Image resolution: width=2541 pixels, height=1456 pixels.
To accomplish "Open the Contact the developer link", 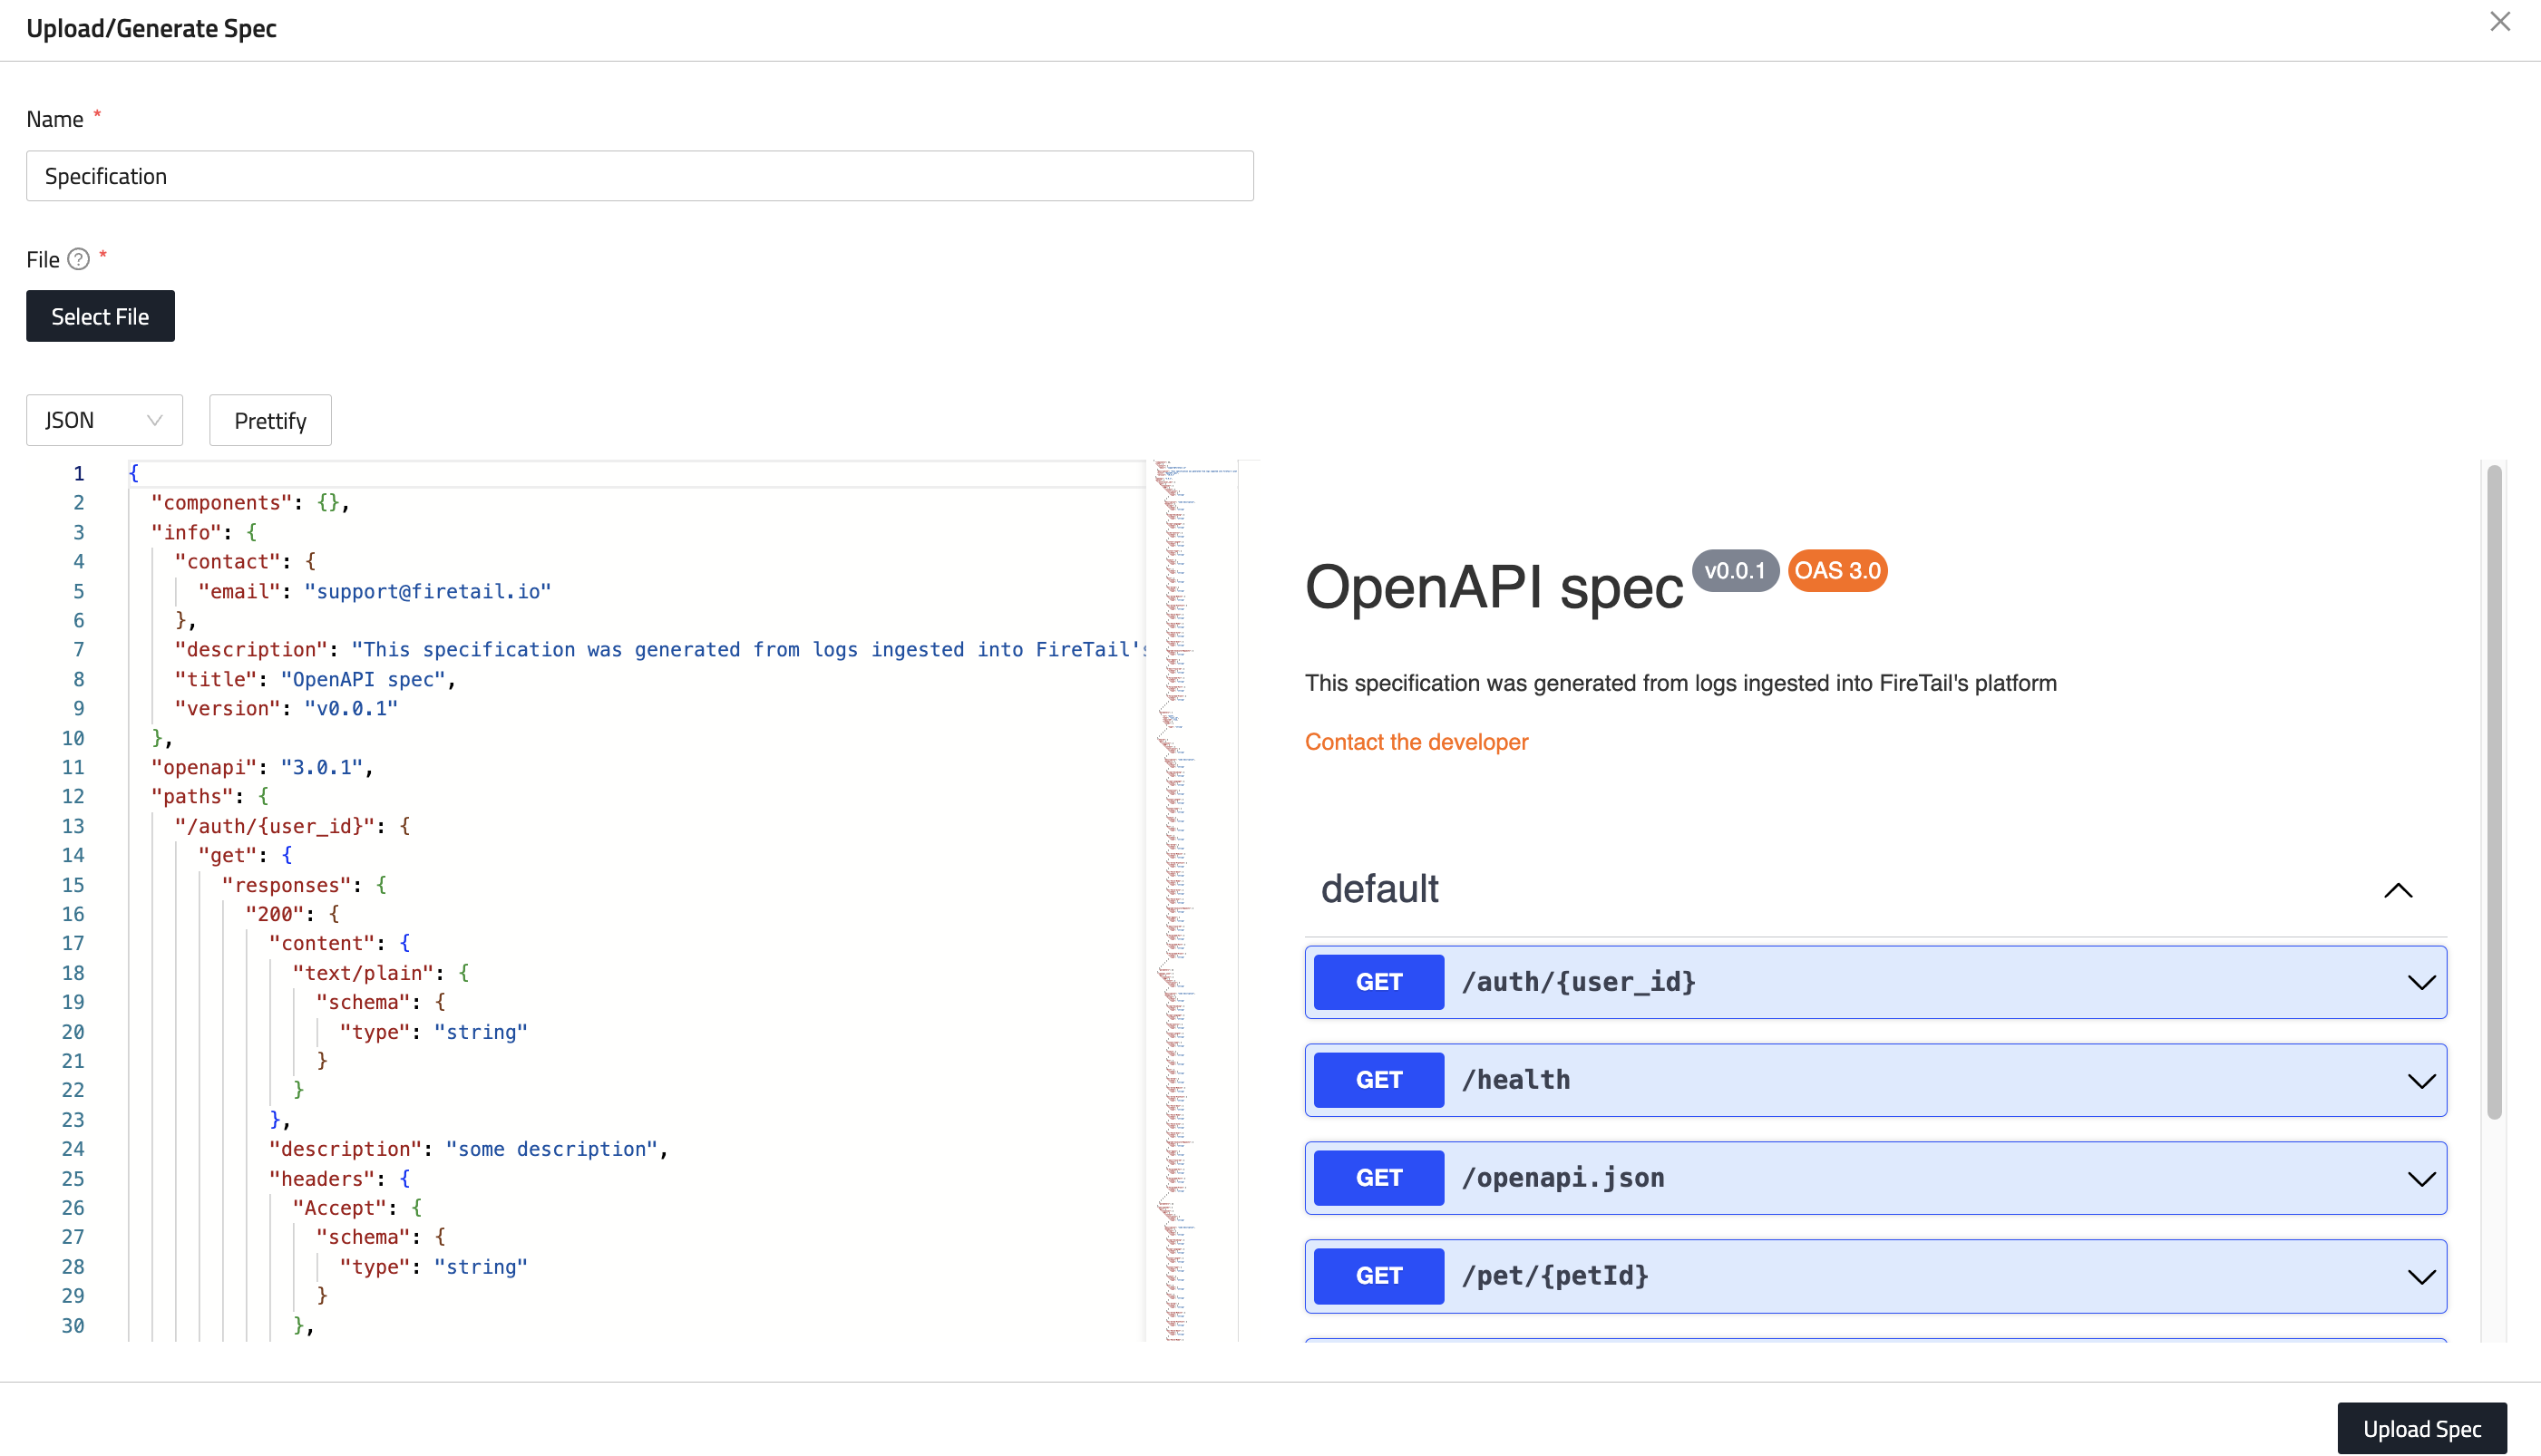I will pyautogui.click(x=1416, y=742).
